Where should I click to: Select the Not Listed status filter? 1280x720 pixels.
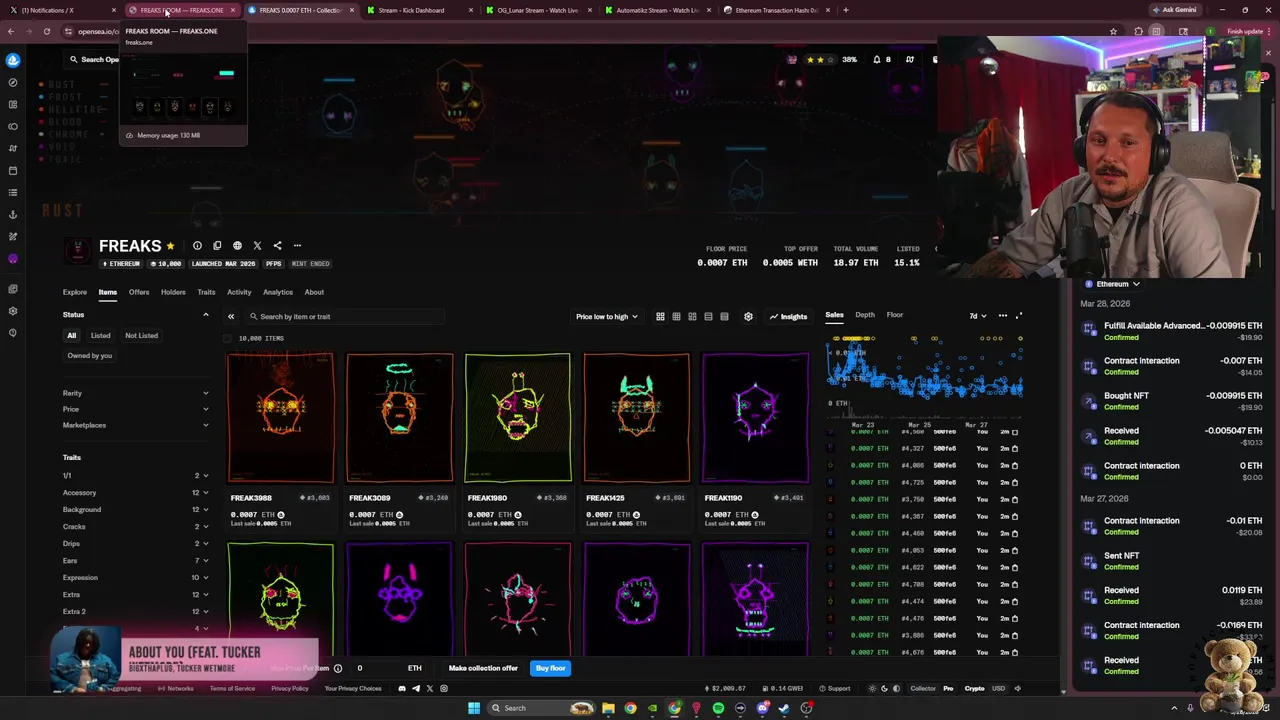[141, 336]
